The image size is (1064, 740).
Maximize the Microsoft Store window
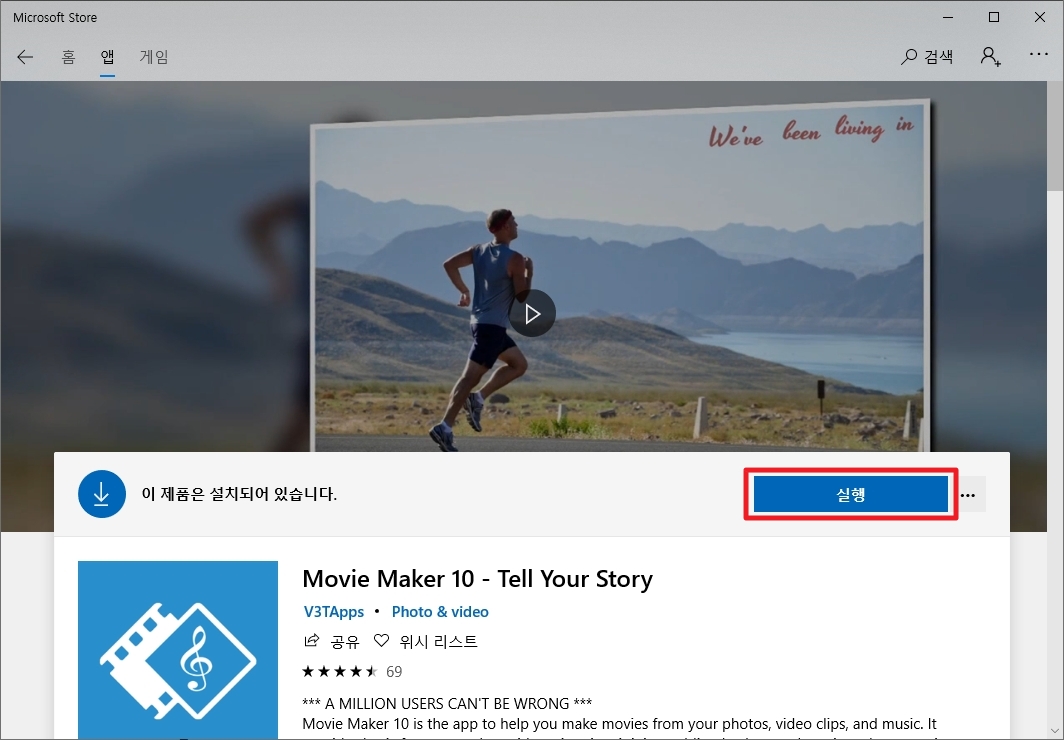point(993,18)
